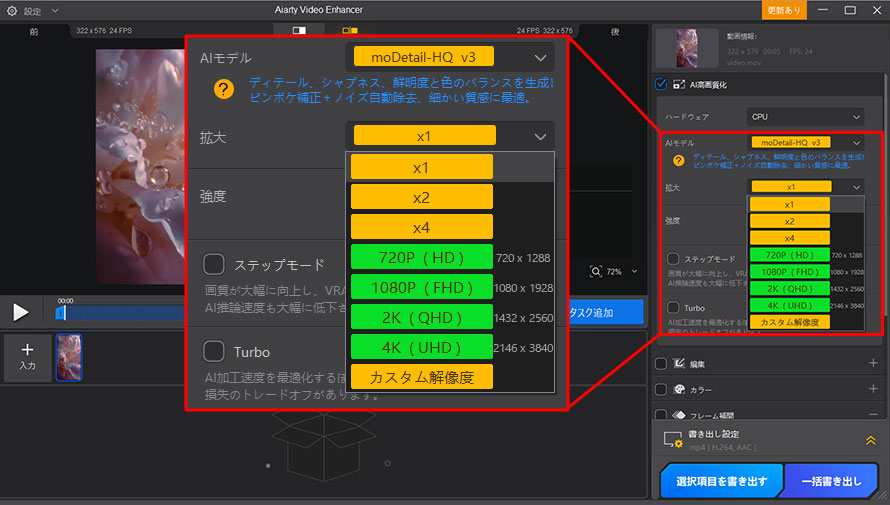Pick 720P (HD) in the right sidebar list
The height and width of the screenshot is (505, 890).
tap(790, 255)
